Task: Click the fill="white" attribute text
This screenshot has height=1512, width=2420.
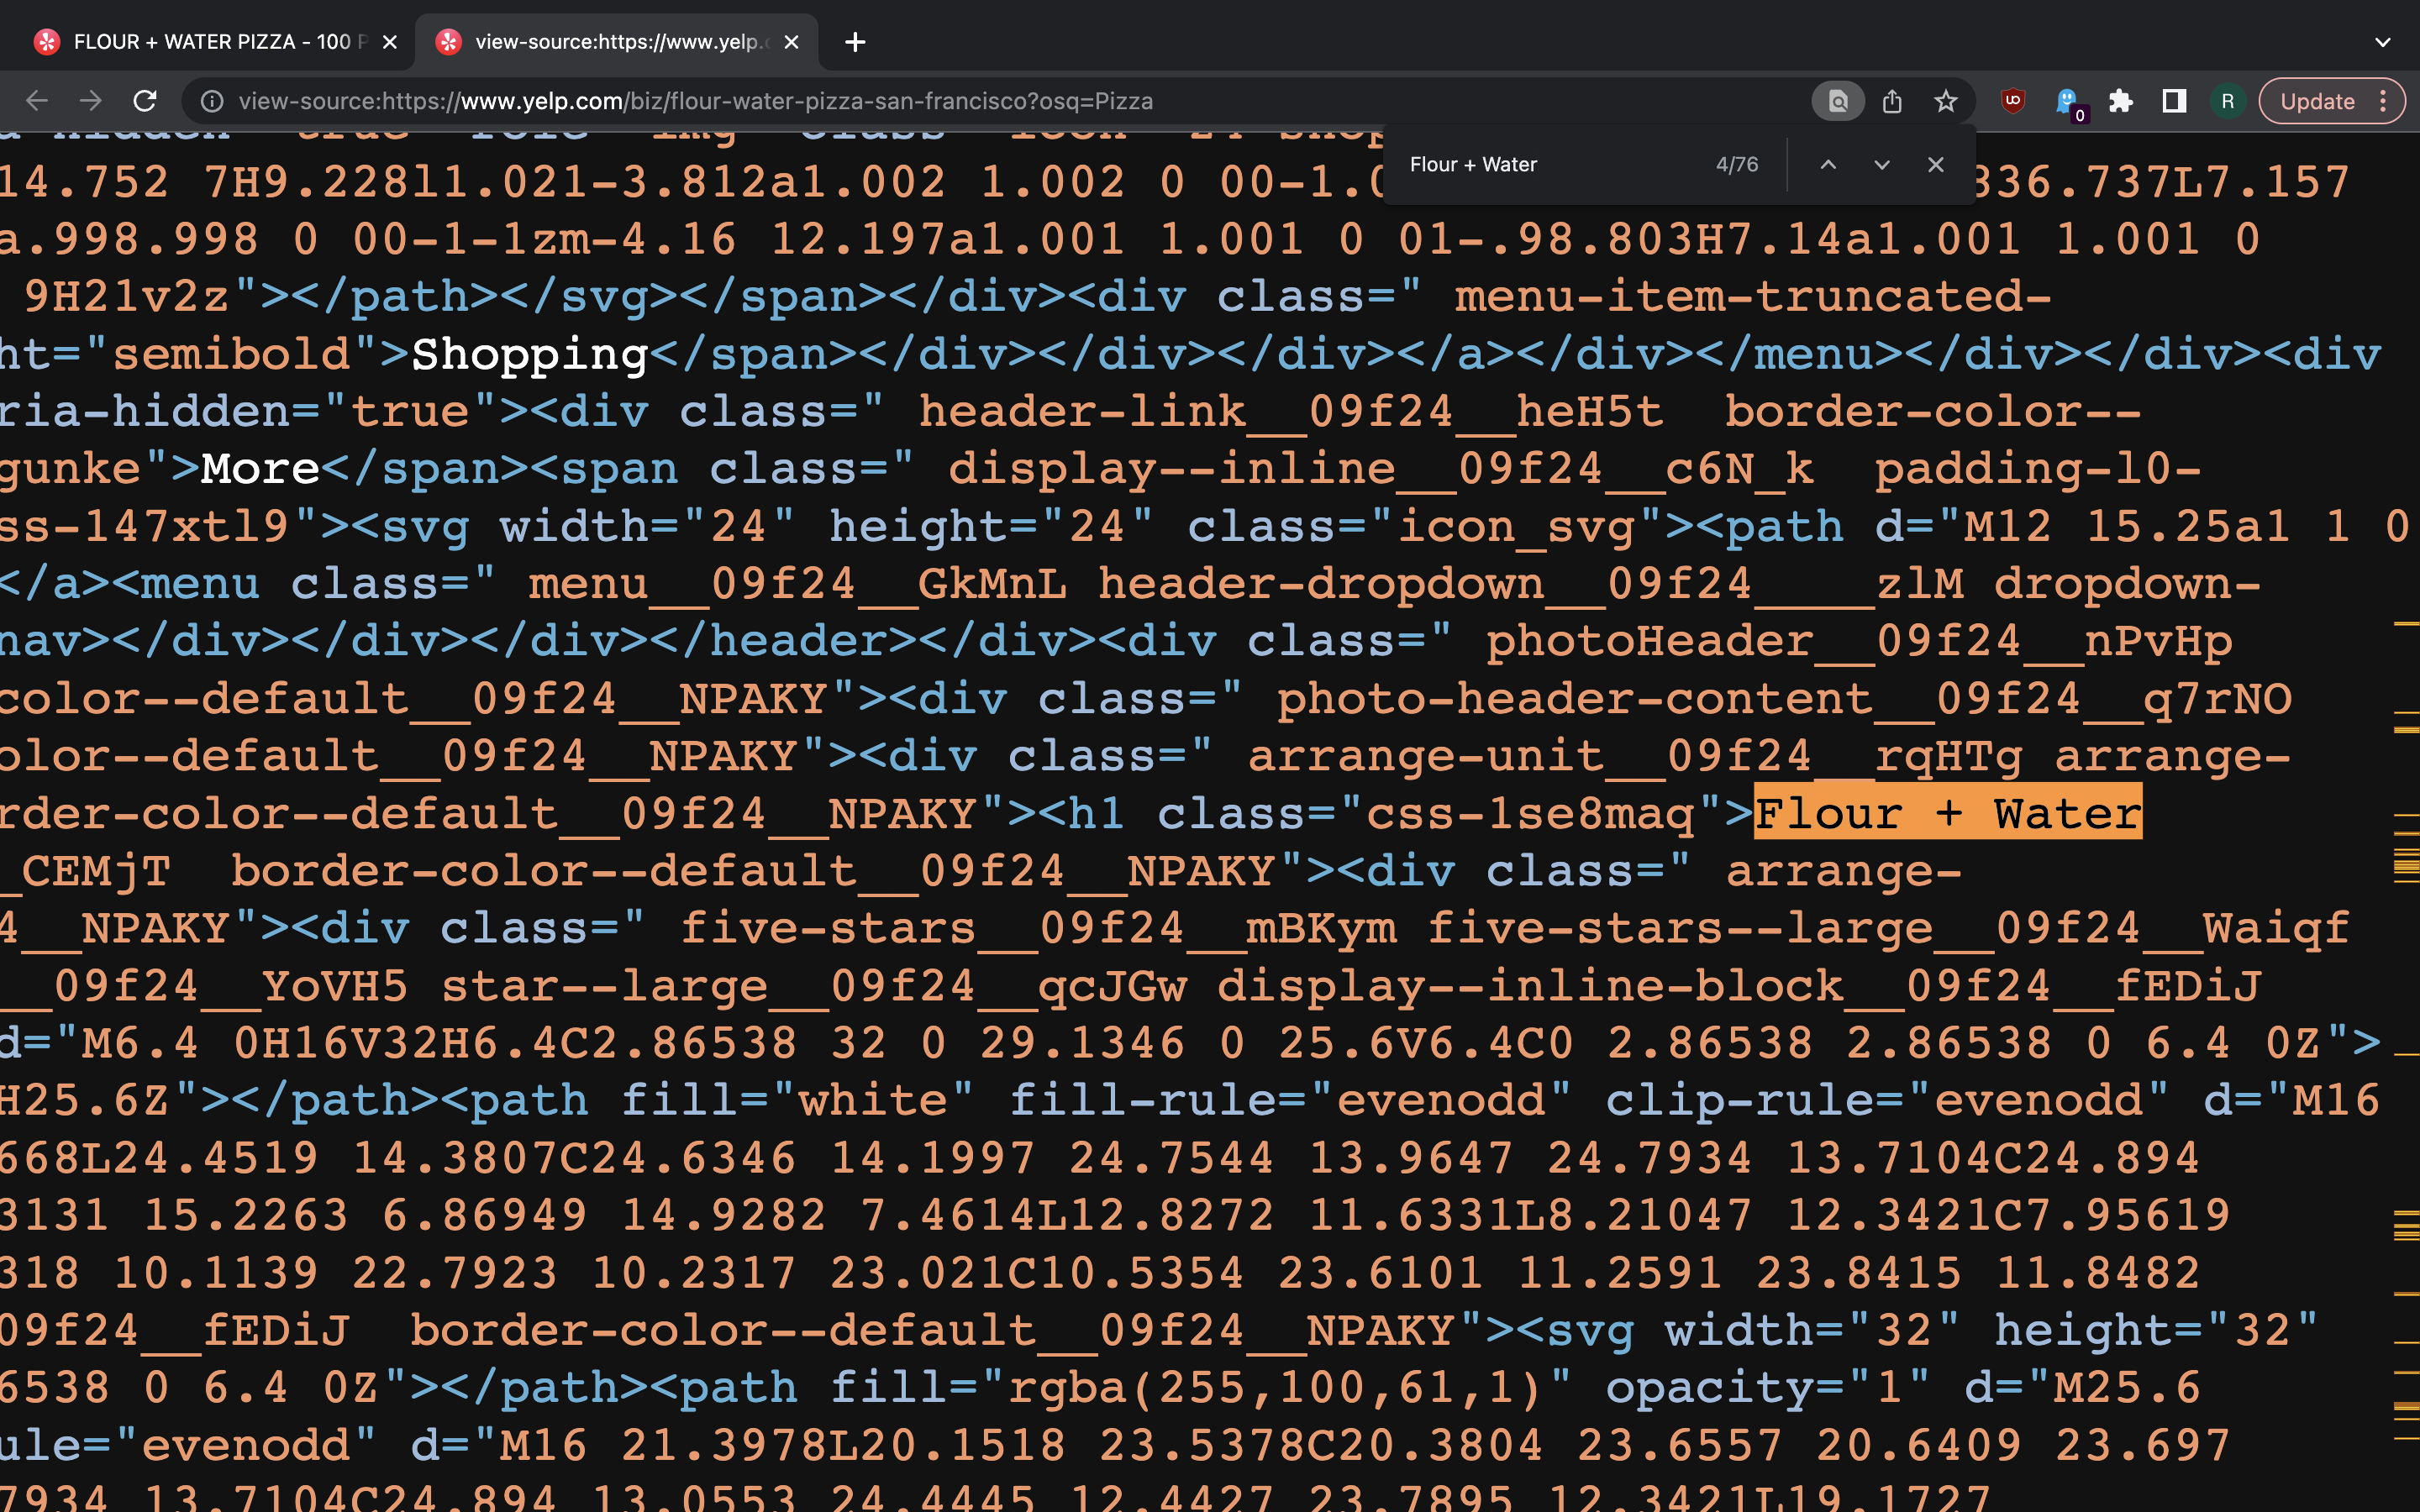Action: (x=796, y=1100)
